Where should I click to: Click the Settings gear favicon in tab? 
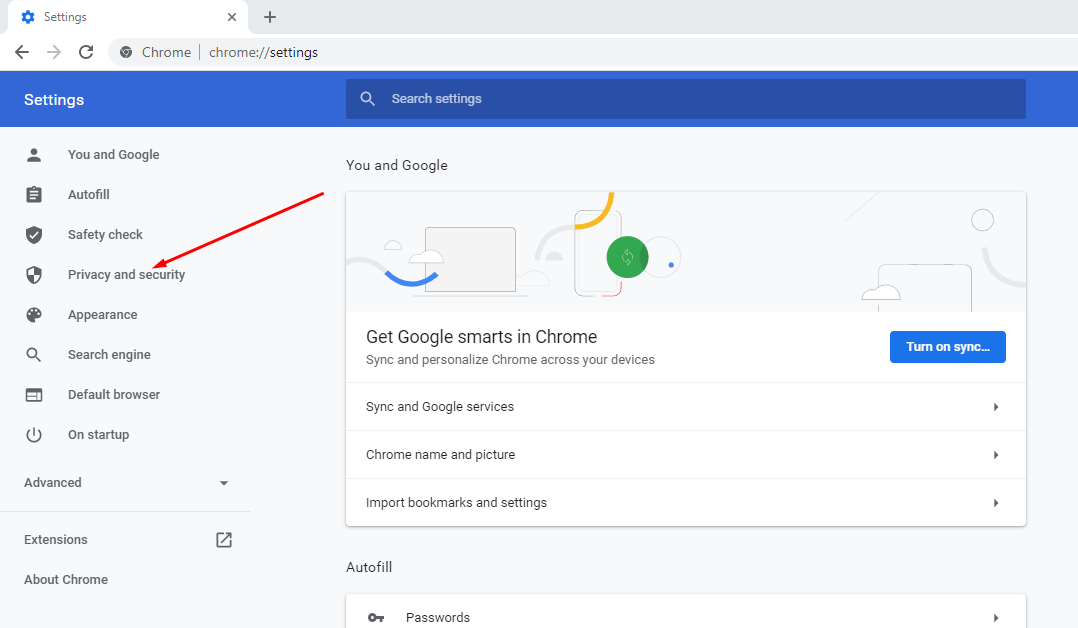(x=28, y=17)
